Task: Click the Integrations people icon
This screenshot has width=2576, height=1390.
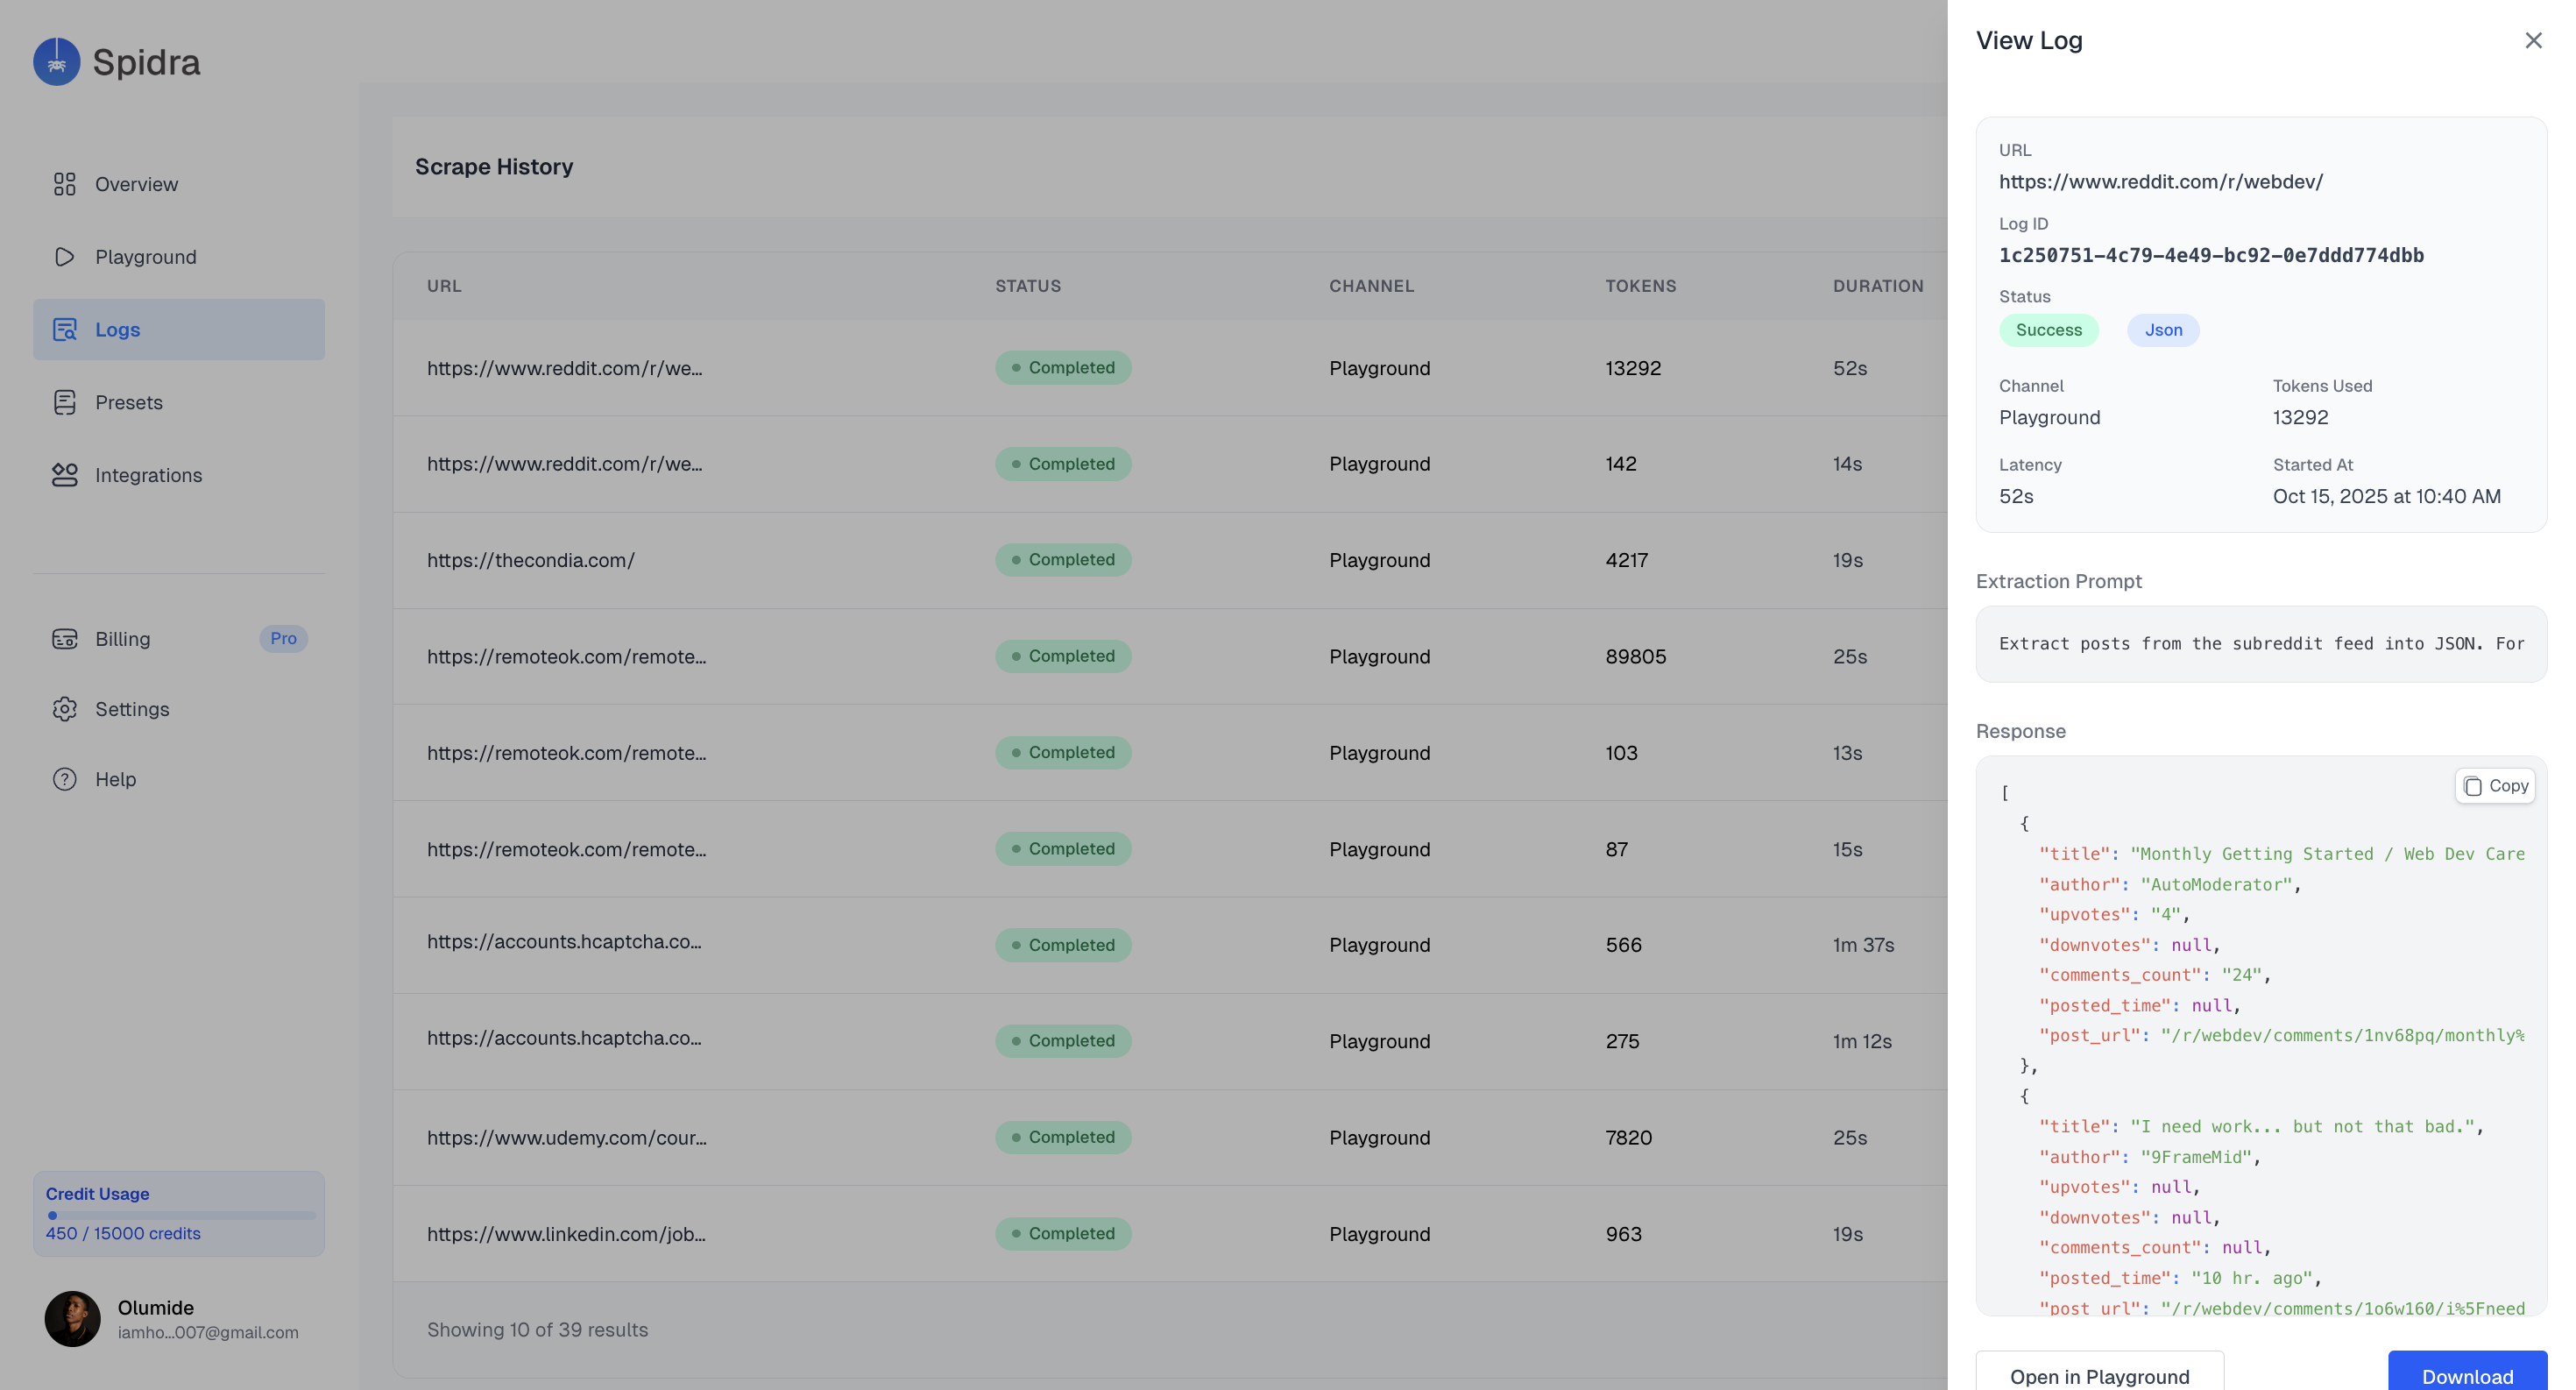Action: (x=64, y=475)
